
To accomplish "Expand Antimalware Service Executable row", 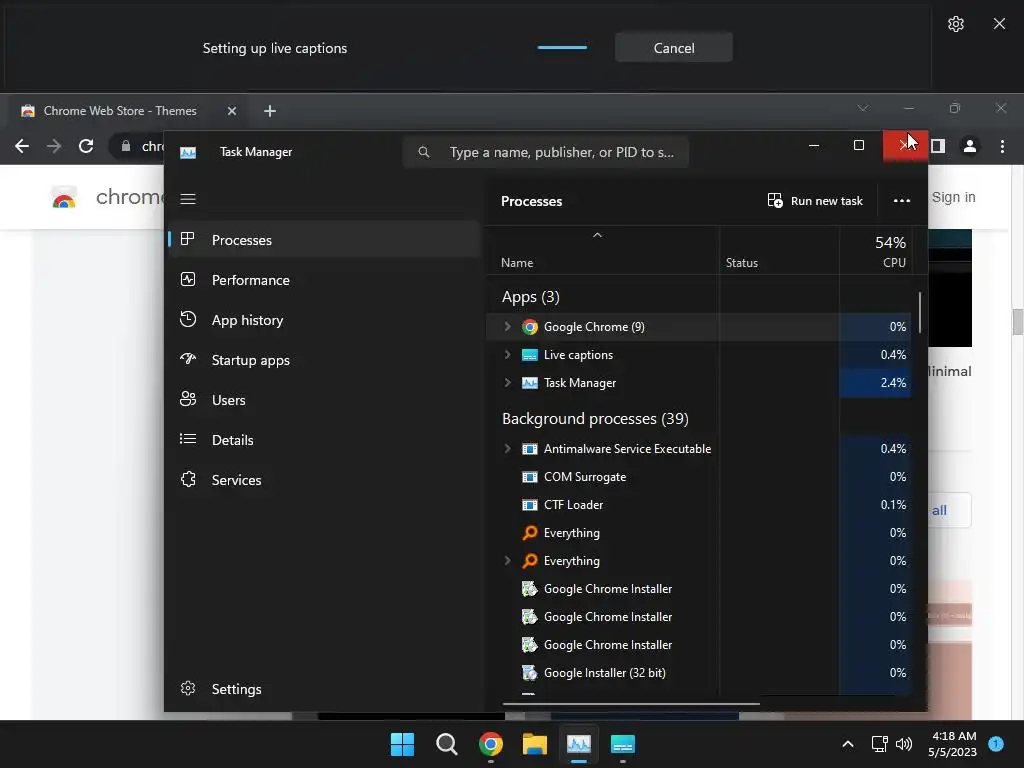I will (x=507, y=449).
